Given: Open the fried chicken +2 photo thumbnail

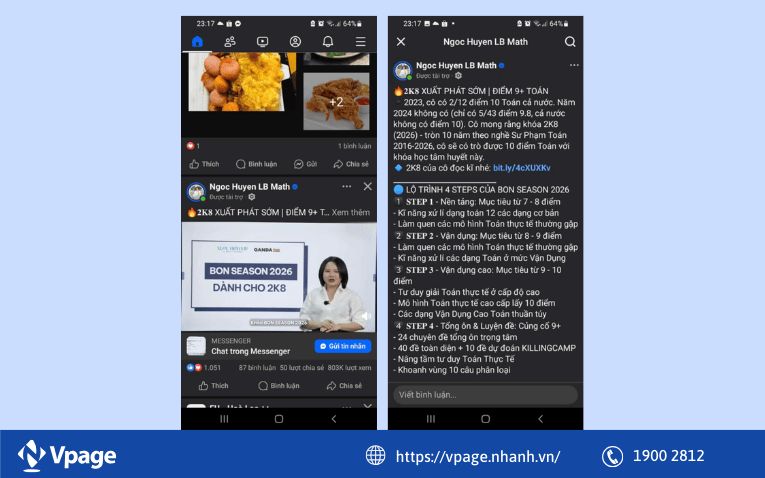Looking at the screenshot, I should pos(336,102).
